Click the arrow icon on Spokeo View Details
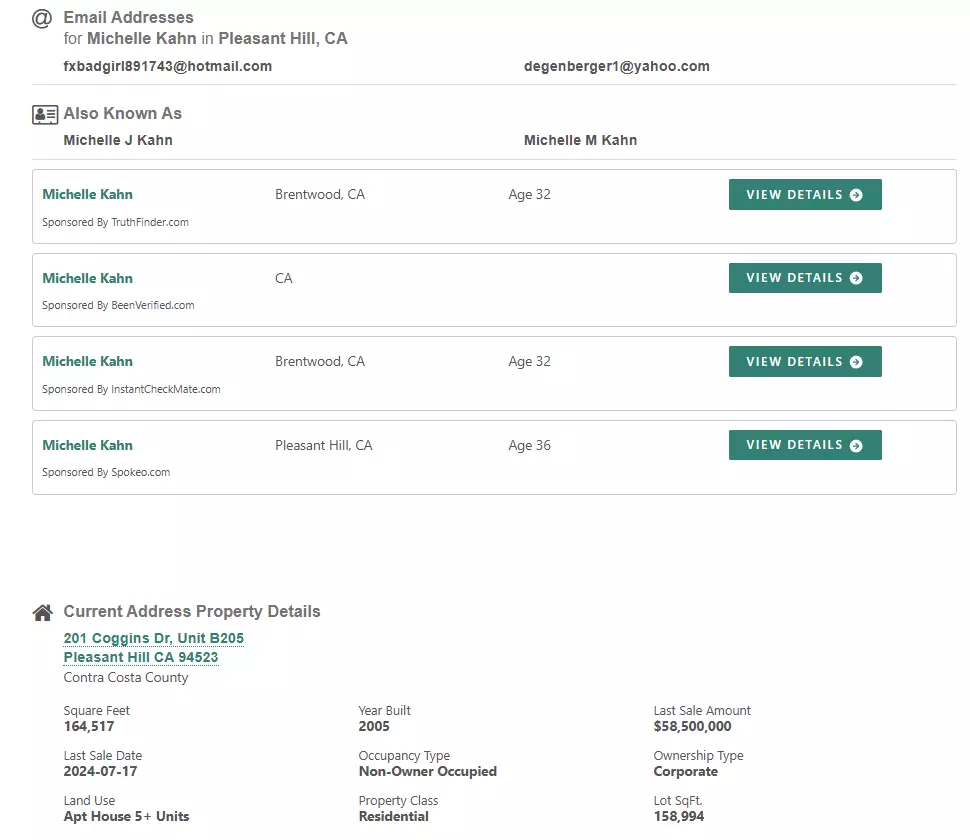This screenshot has height=840, width=970. (856, 445)
